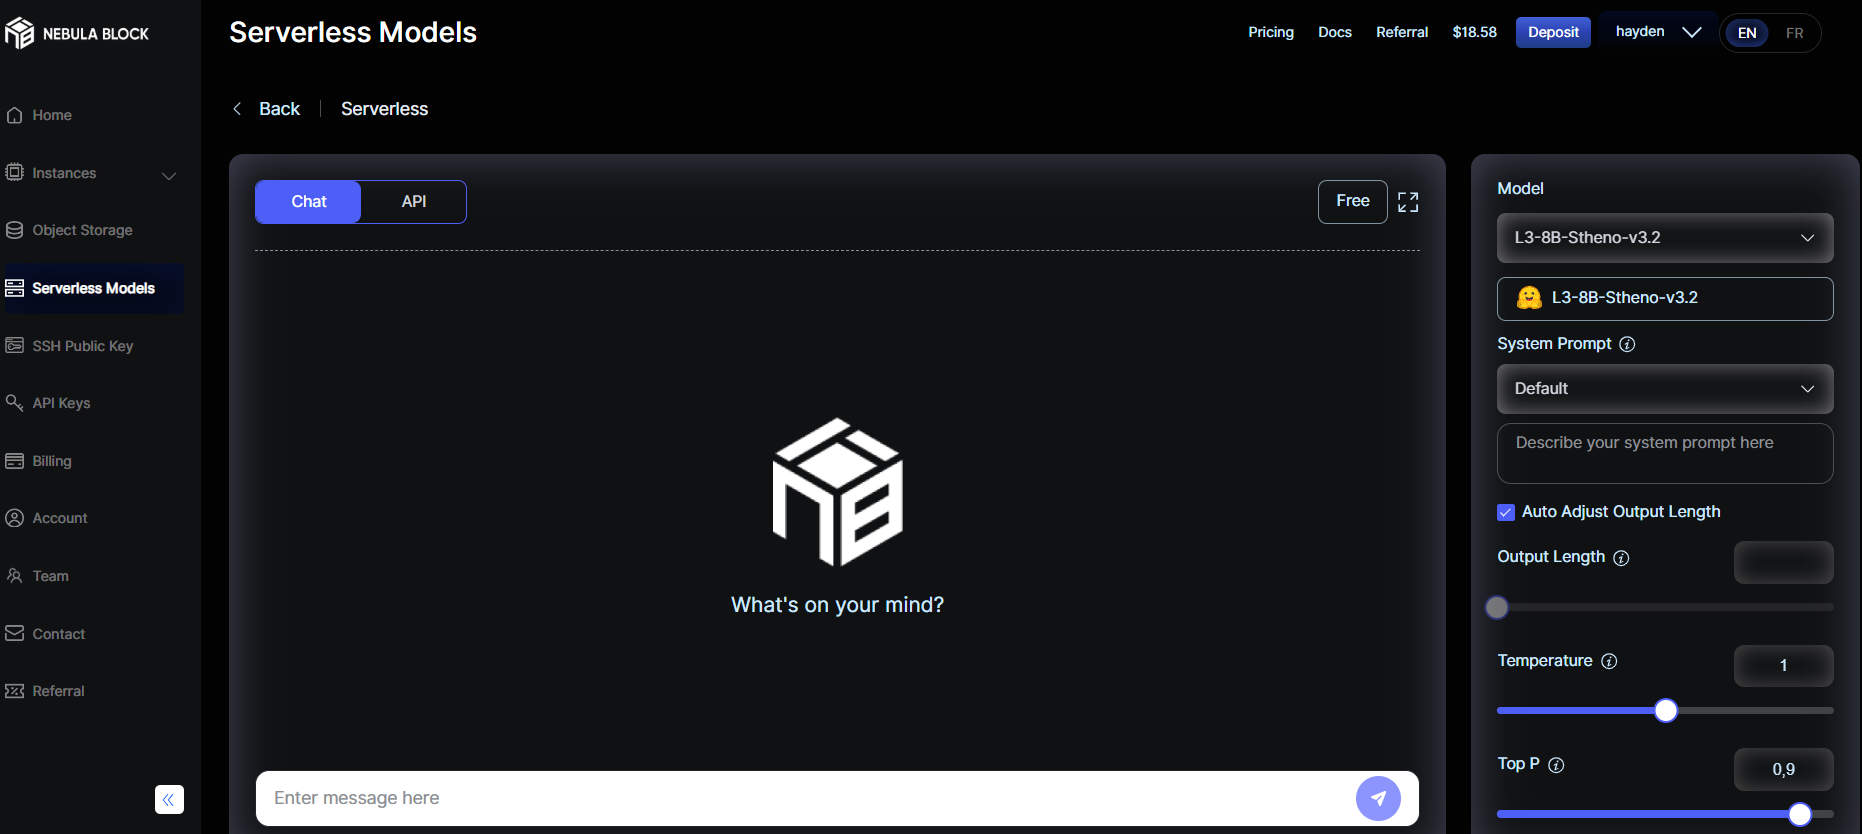The height and width of the screenshot is (834, 1862).
Task: Open Object Storage in the sidebar
Action: tap(82, 230)
